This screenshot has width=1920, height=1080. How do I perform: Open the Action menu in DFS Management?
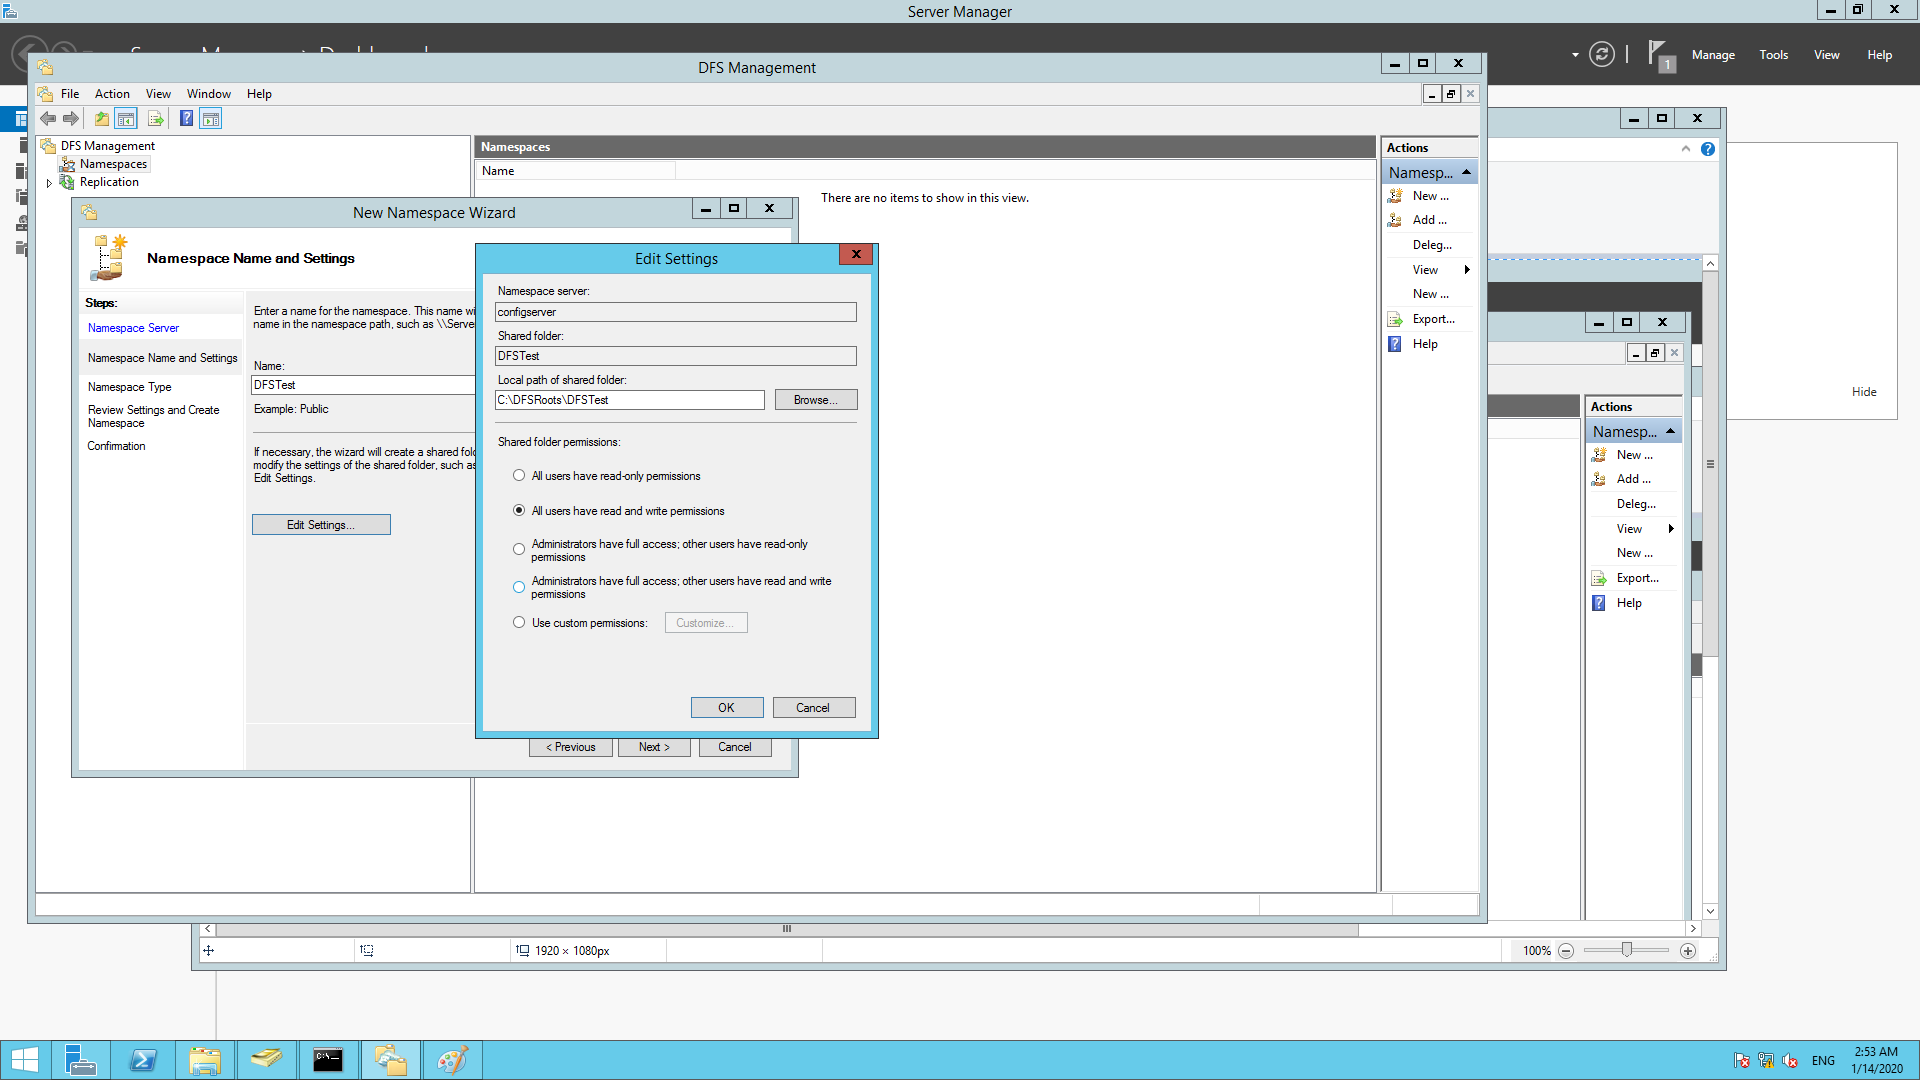111,93
